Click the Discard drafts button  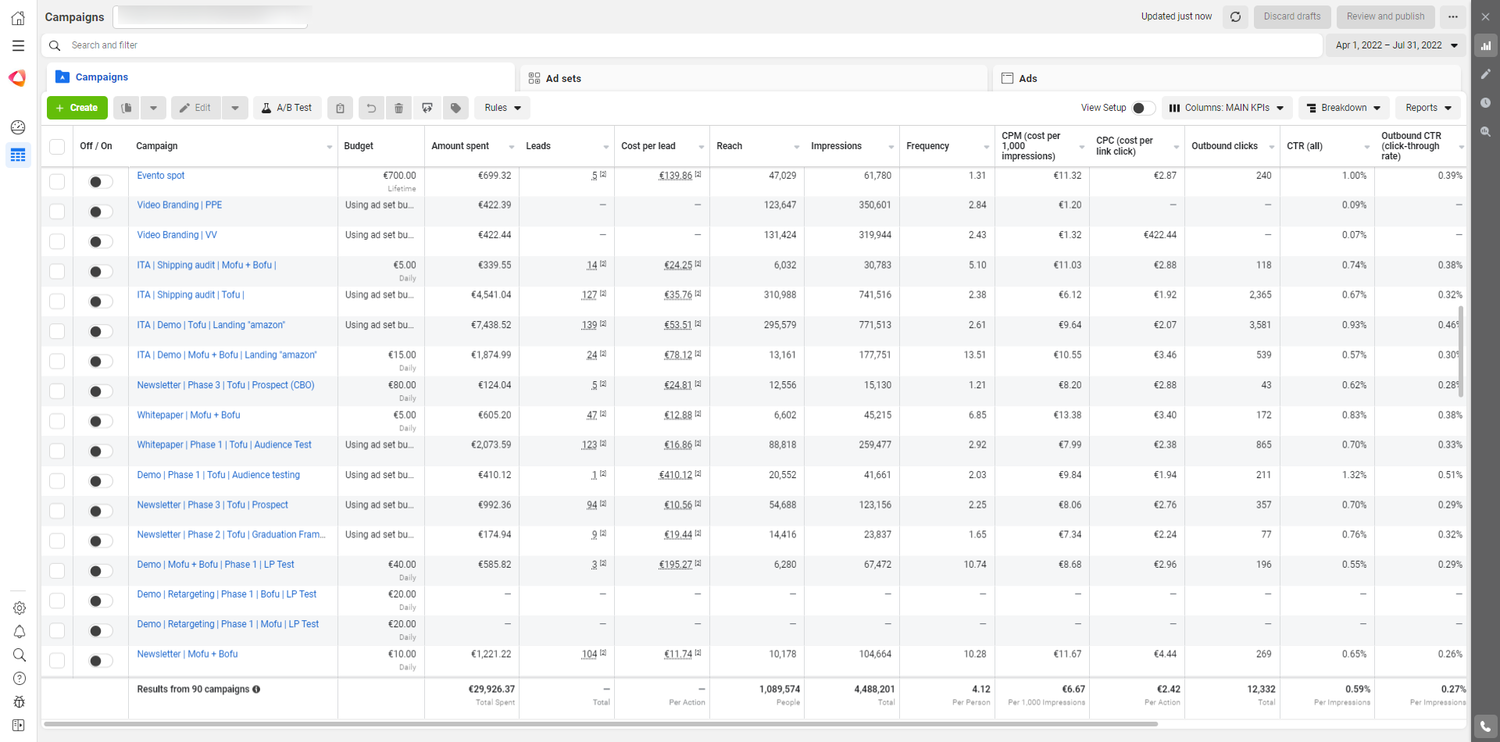coord(1292,17)
